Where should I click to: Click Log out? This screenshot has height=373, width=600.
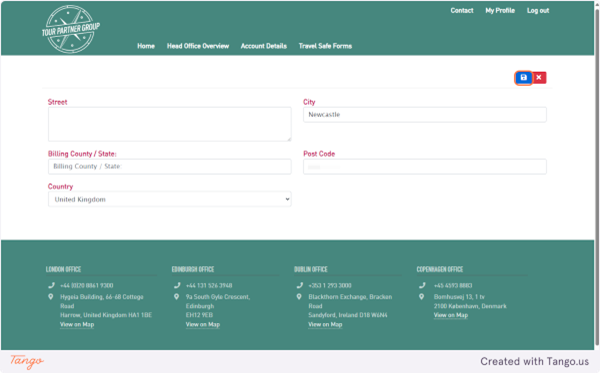[538, 11]
